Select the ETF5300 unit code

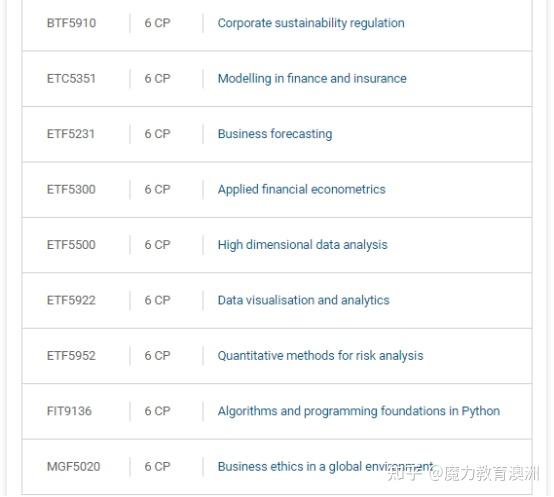coord(71,190)
